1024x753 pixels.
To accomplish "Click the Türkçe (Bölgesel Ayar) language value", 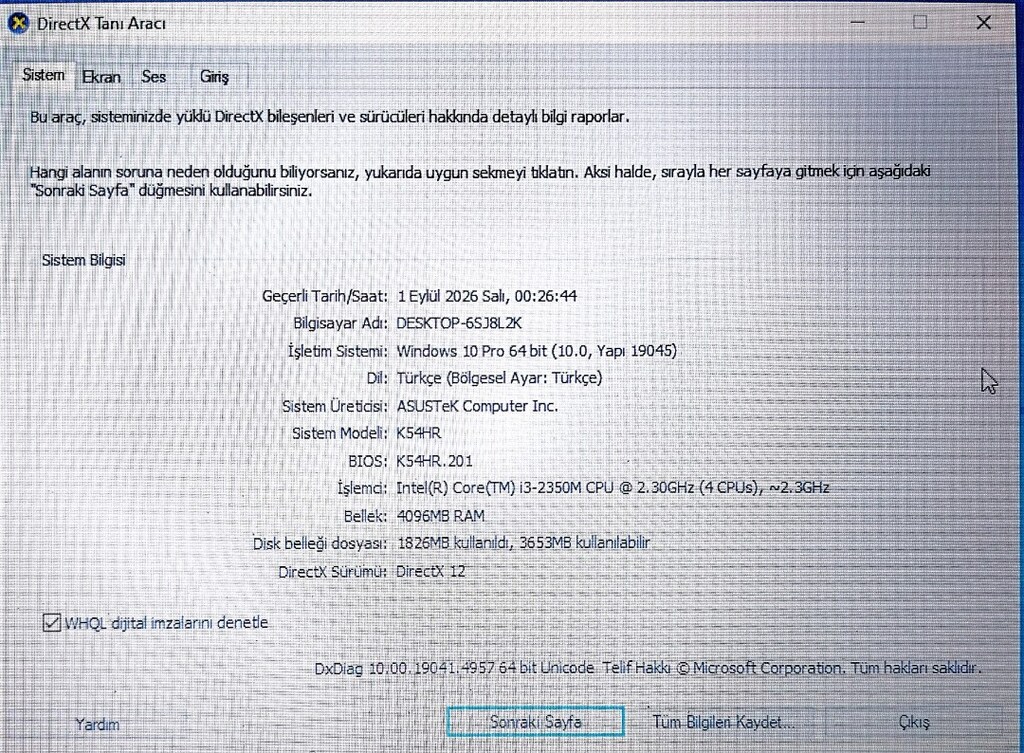I will coord(500,378).
